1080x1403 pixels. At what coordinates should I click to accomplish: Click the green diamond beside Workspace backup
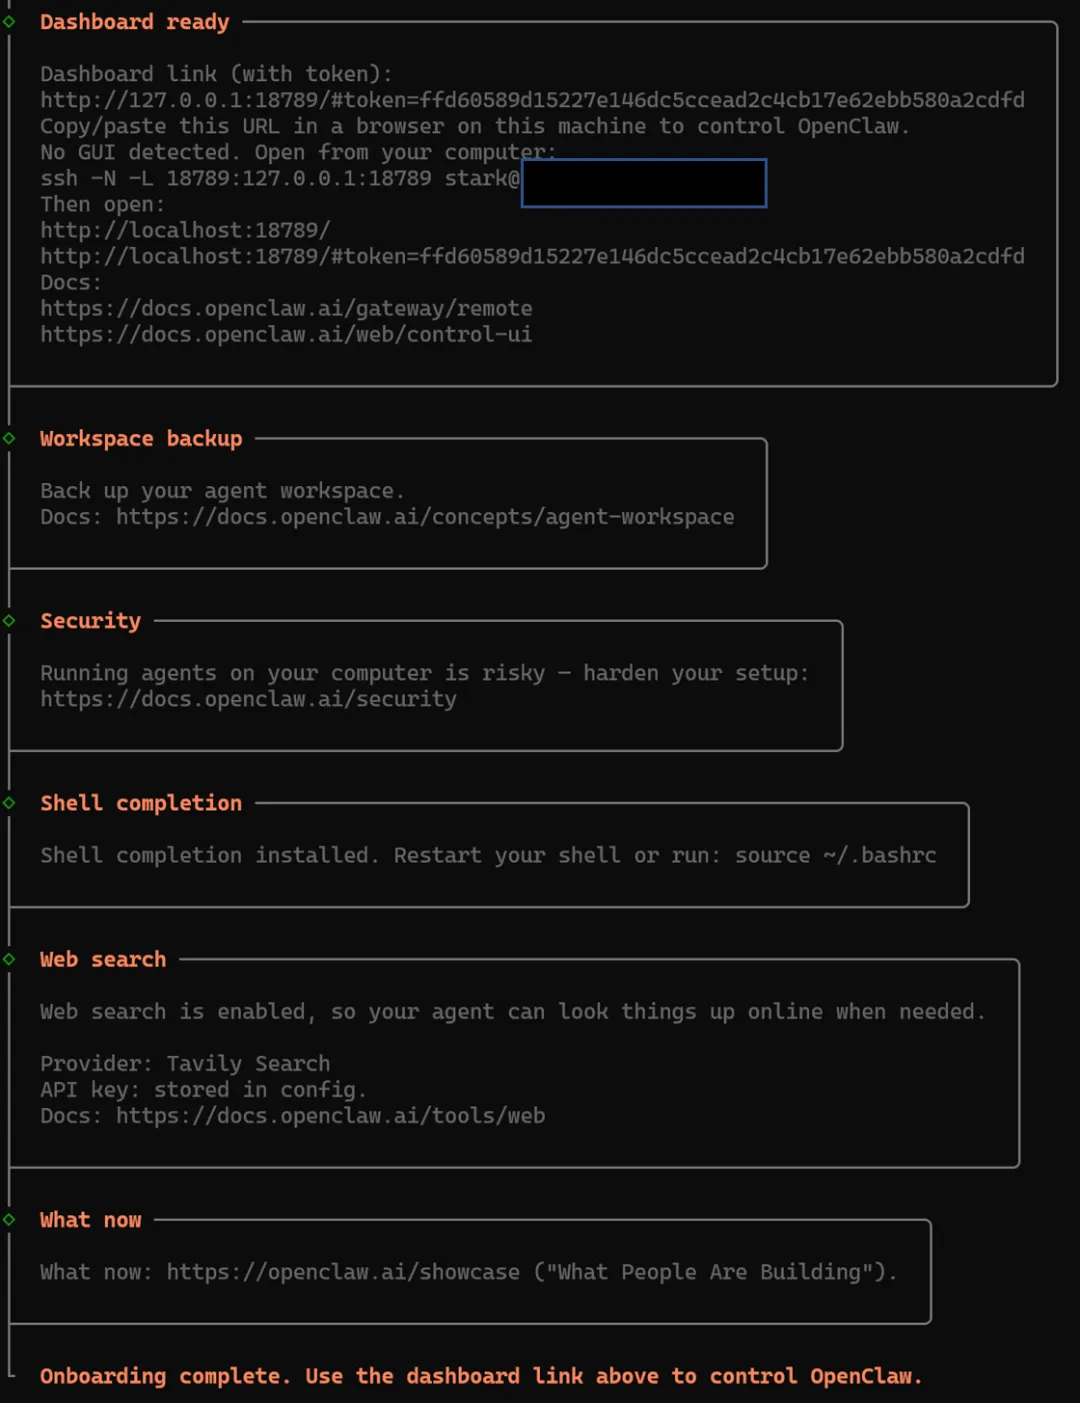click(x=9, y=438)
